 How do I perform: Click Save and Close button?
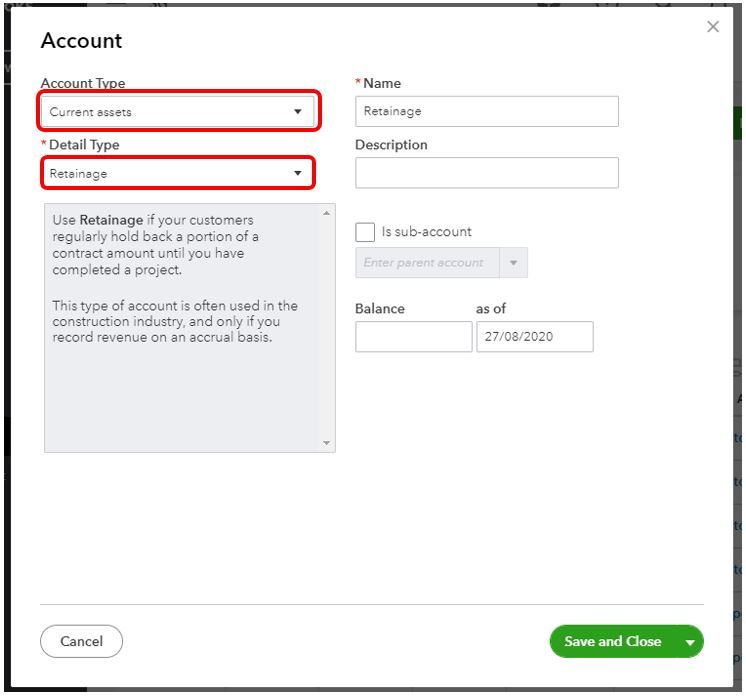(x=612, y=641)
